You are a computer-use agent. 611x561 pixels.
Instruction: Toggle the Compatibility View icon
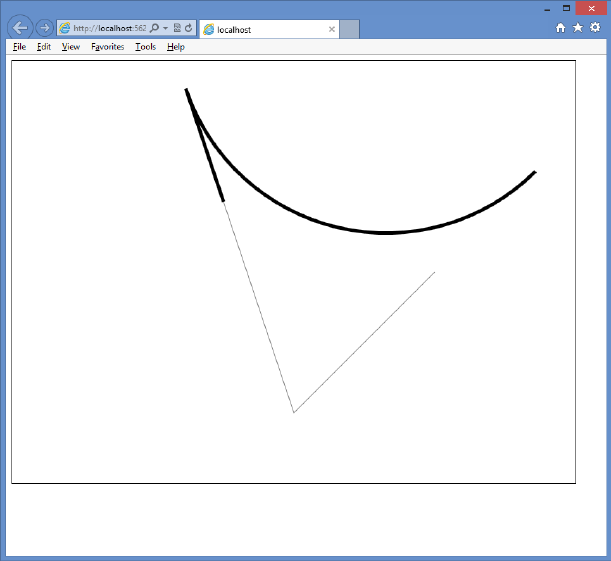[x=177, y=28]
